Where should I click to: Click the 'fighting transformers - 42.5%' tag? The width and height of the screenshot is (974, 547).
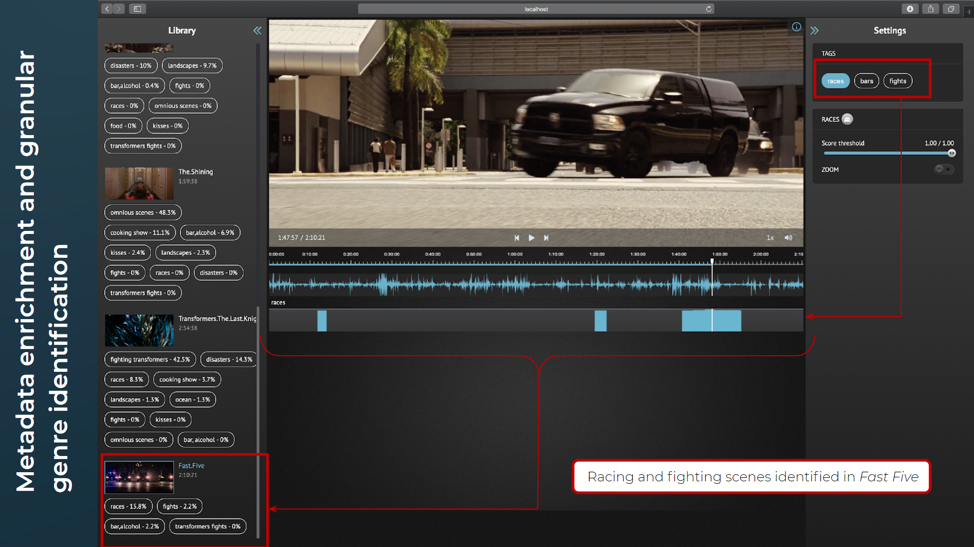pyautogui.click(x=150, y=359)
